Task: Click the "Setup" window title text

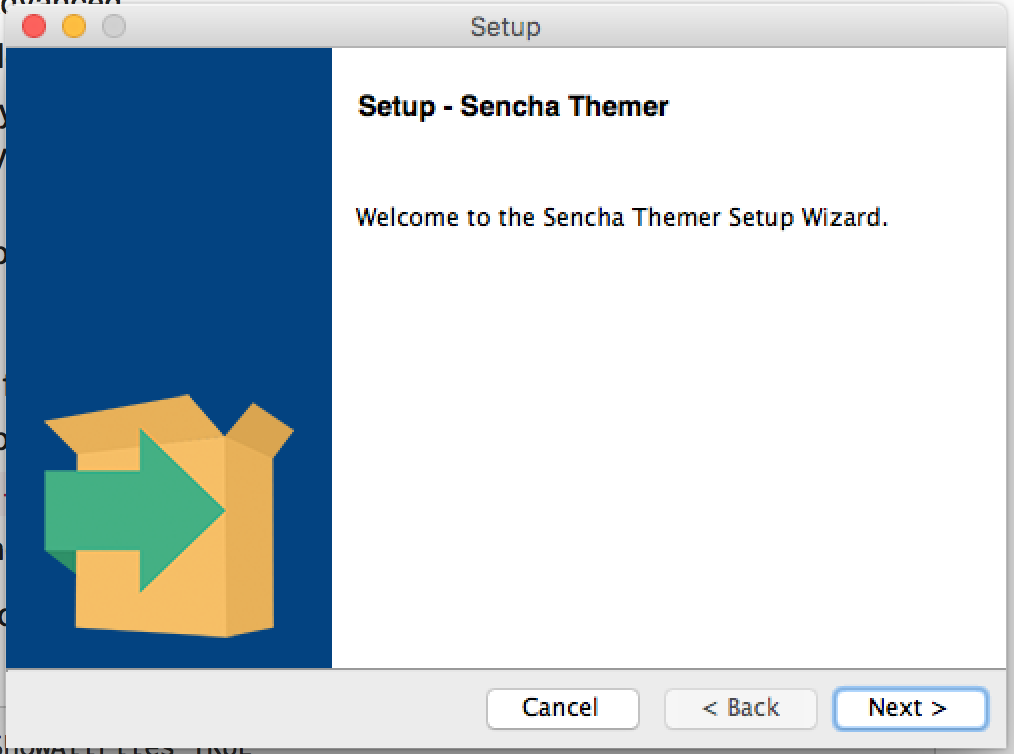Action: [505, 26]
